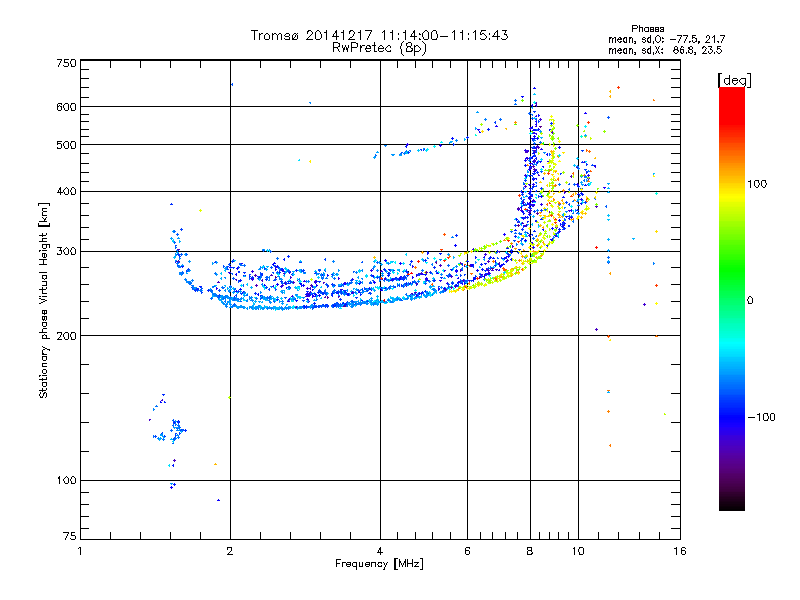Viewport: 800px width, 600px height.
Task: Click the '6' x-axis tick label
Action: tap(467, 551)
